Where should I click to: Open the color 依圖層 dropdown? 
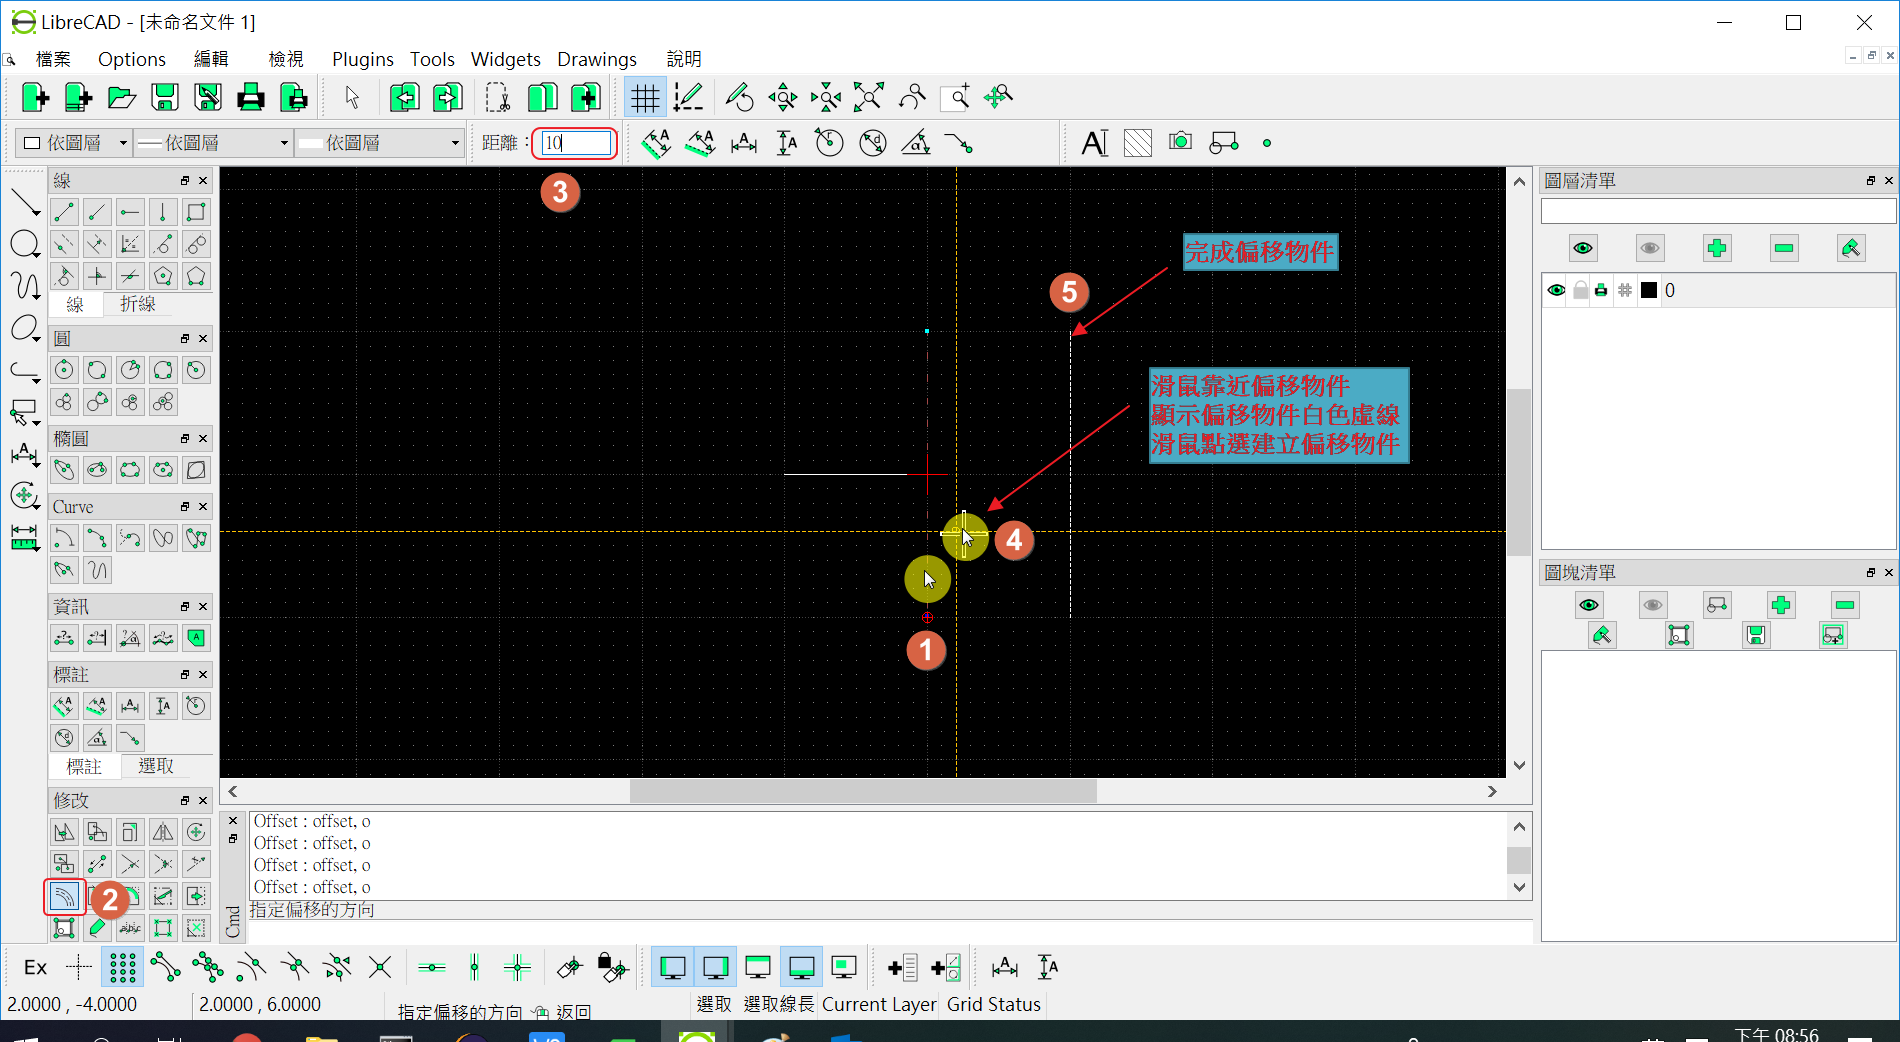click(76, 143)
